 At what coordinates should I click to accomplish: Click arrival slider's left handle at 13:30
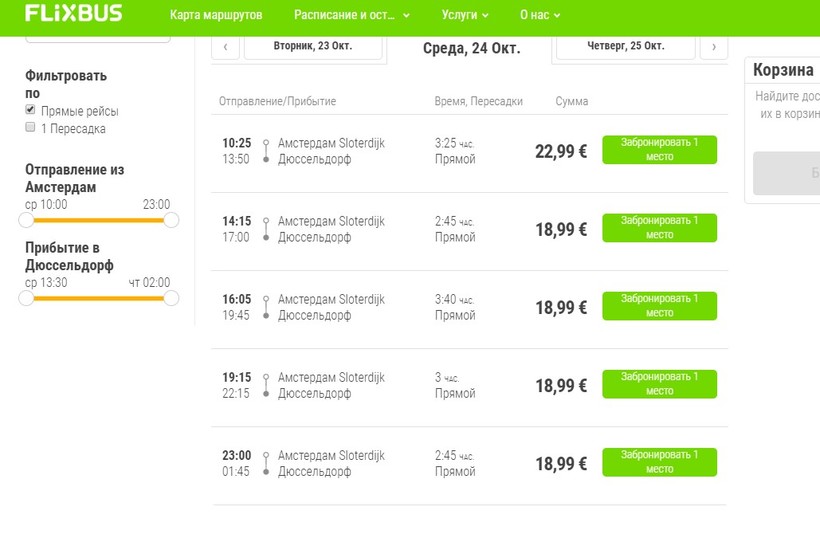pos(27,298)
